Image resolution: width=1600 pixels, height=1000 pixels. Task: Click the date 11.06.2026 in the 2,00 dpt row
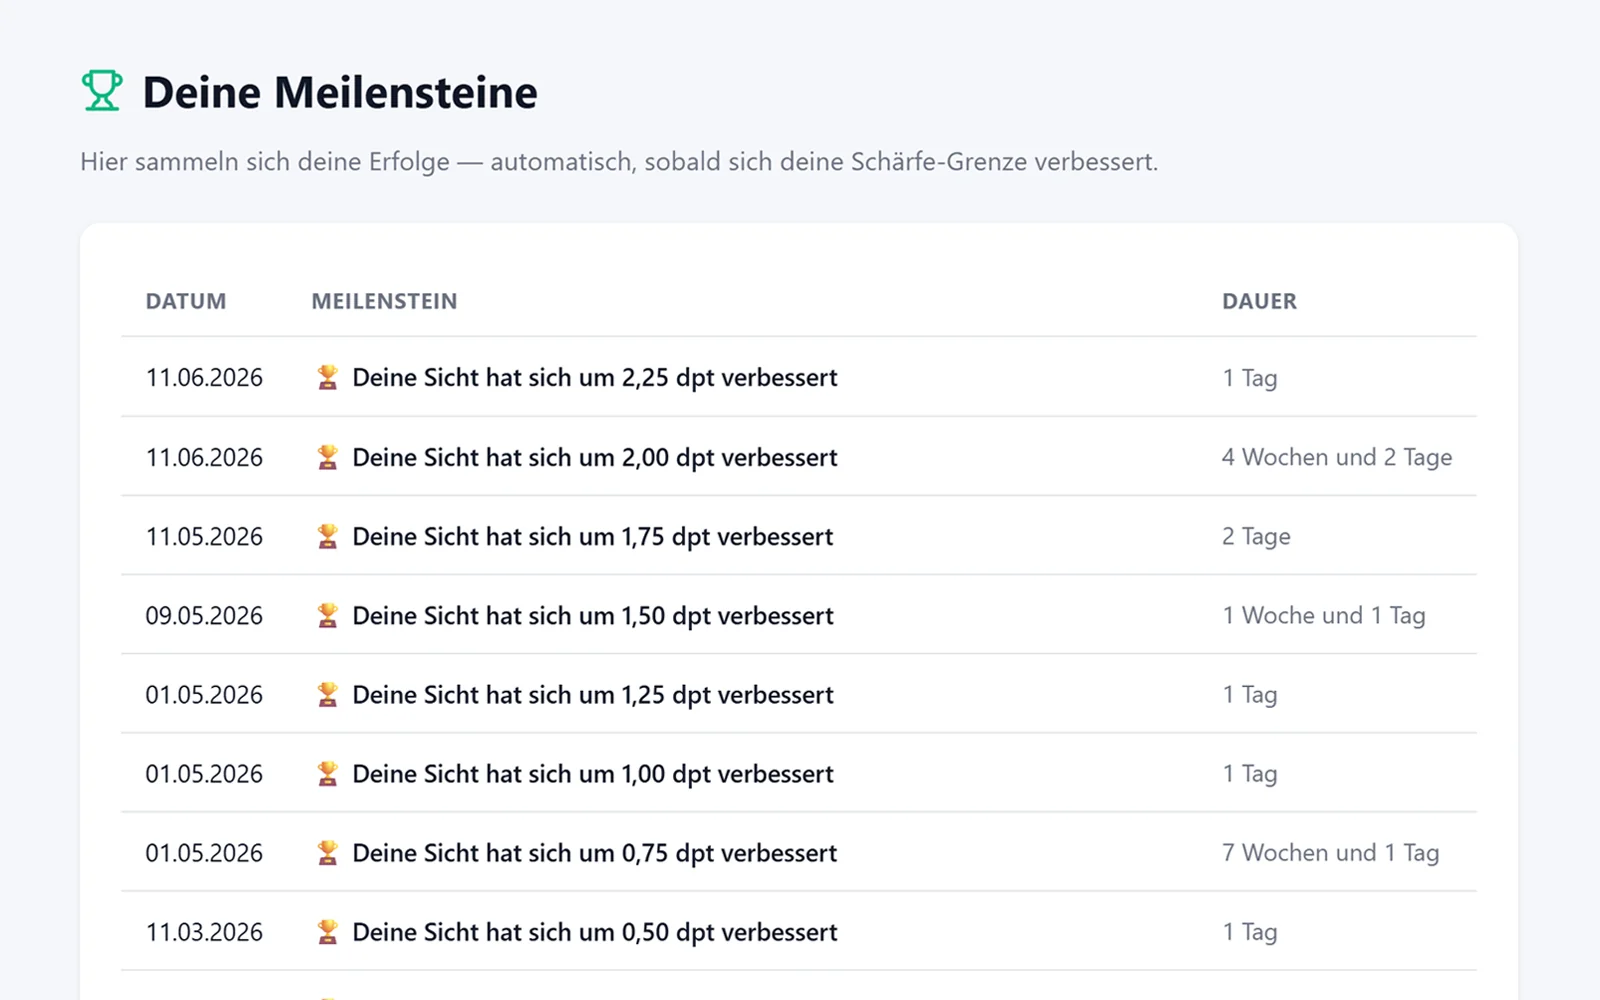click(204, 458)
